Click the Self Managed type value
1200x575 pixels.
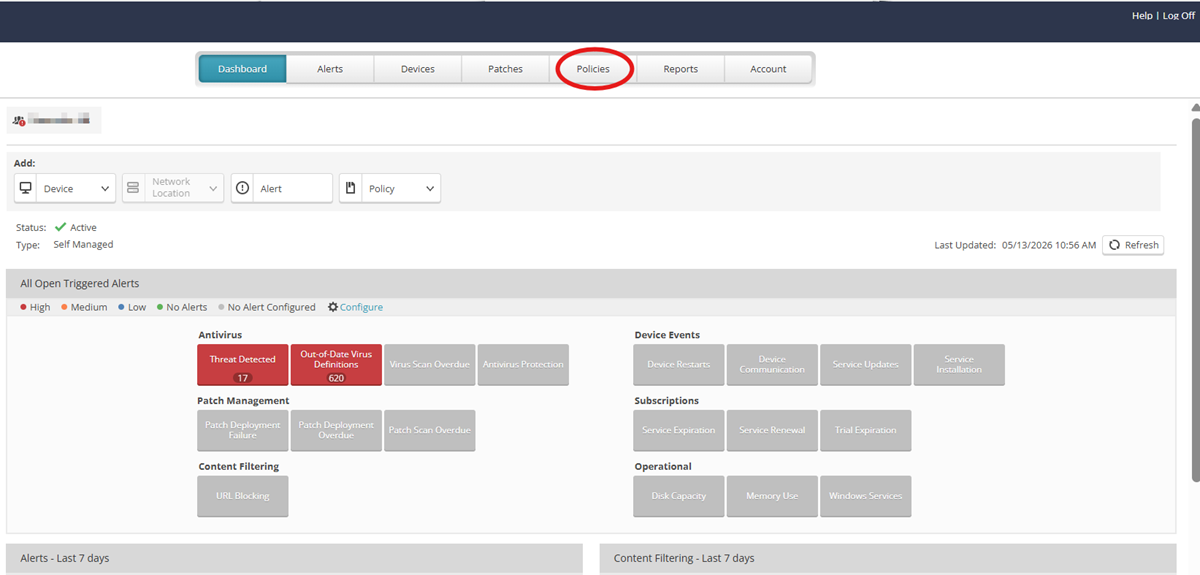click(x=83, y=244)
